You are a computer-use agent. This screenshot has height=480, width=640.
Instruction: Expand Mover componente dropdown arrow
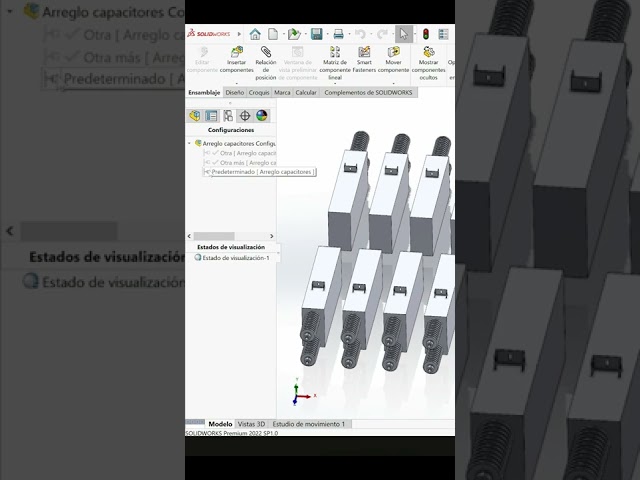pyautogui.click(x=393, y=83)
